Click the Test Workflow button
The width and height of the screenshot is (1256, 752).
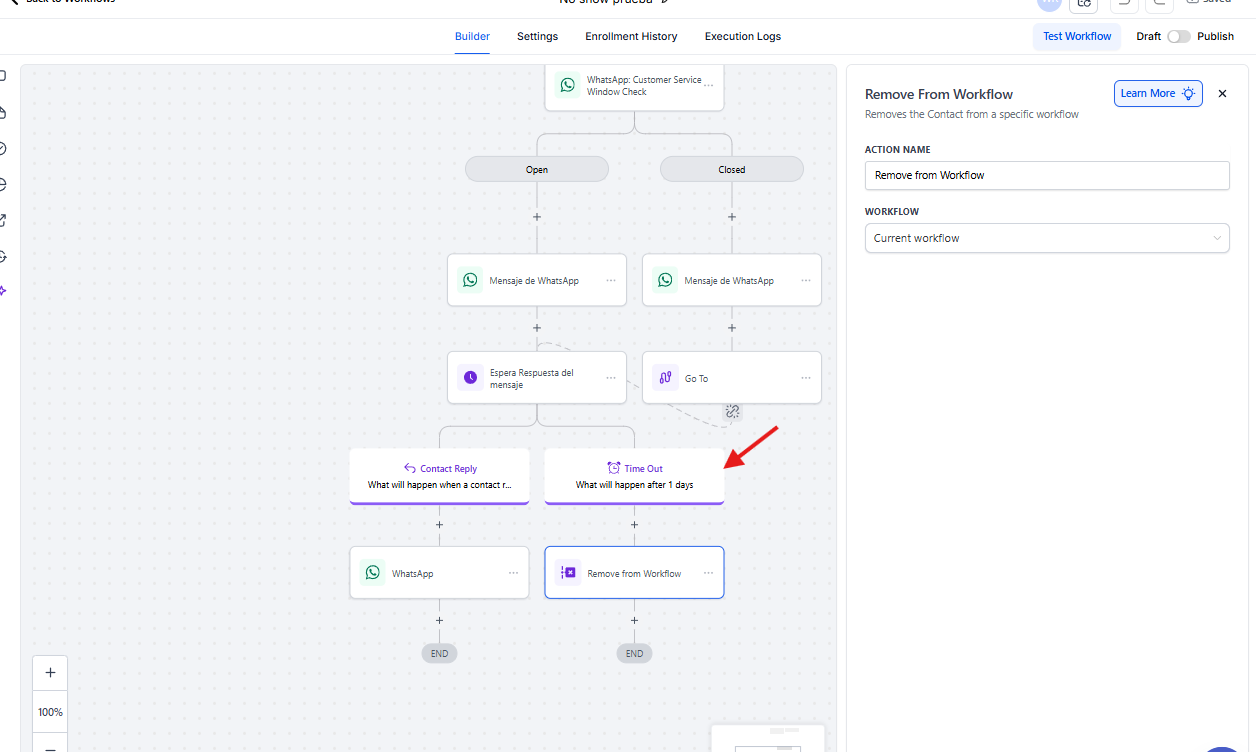1076,36
